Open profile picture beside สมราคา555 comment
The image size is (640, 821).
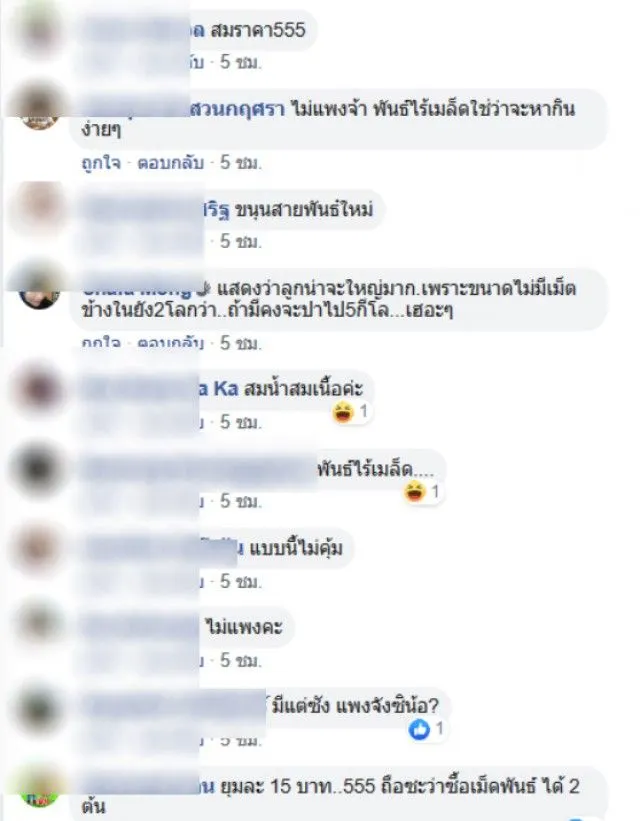39,30
